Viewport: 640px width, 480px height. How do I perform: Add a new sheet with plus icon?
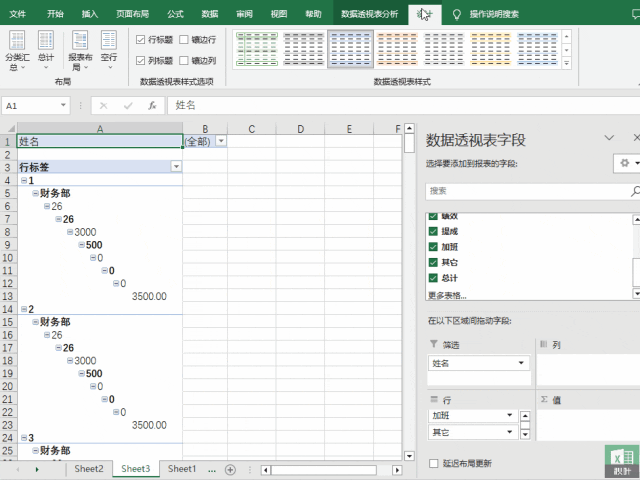click(x=230, y=469)
